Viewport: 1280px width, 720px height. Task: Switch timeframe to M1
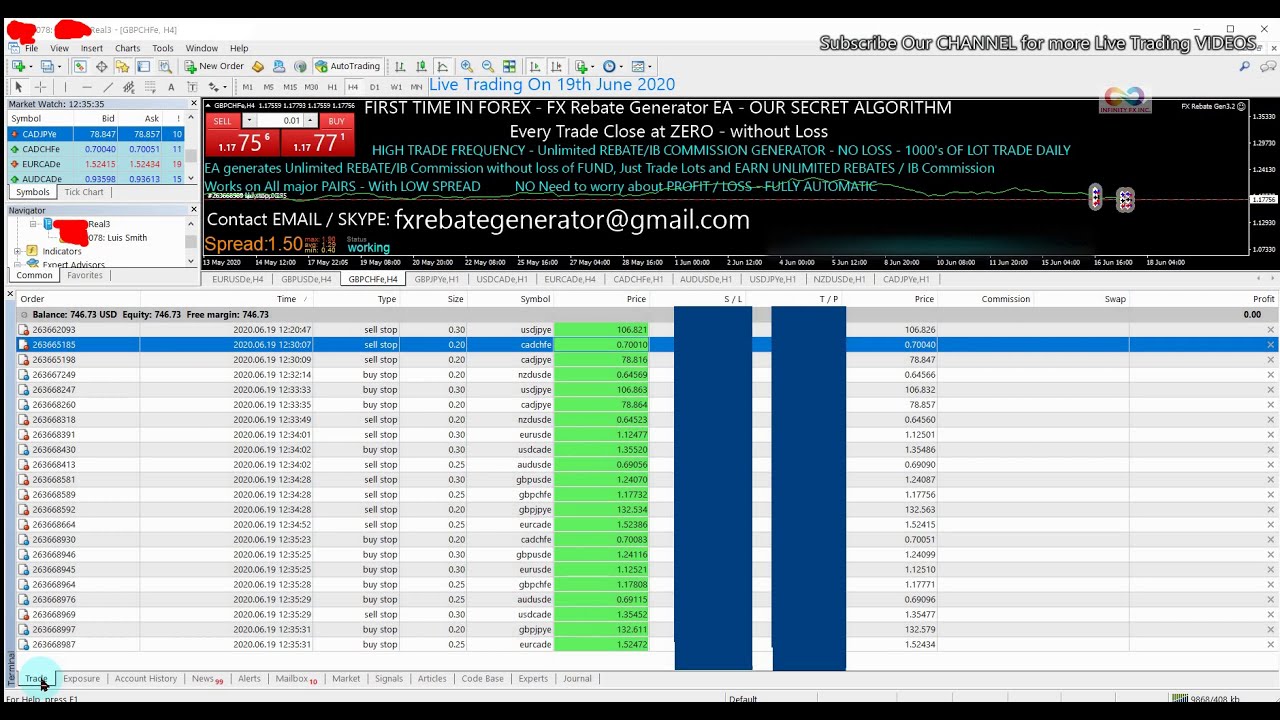(247, 87)
